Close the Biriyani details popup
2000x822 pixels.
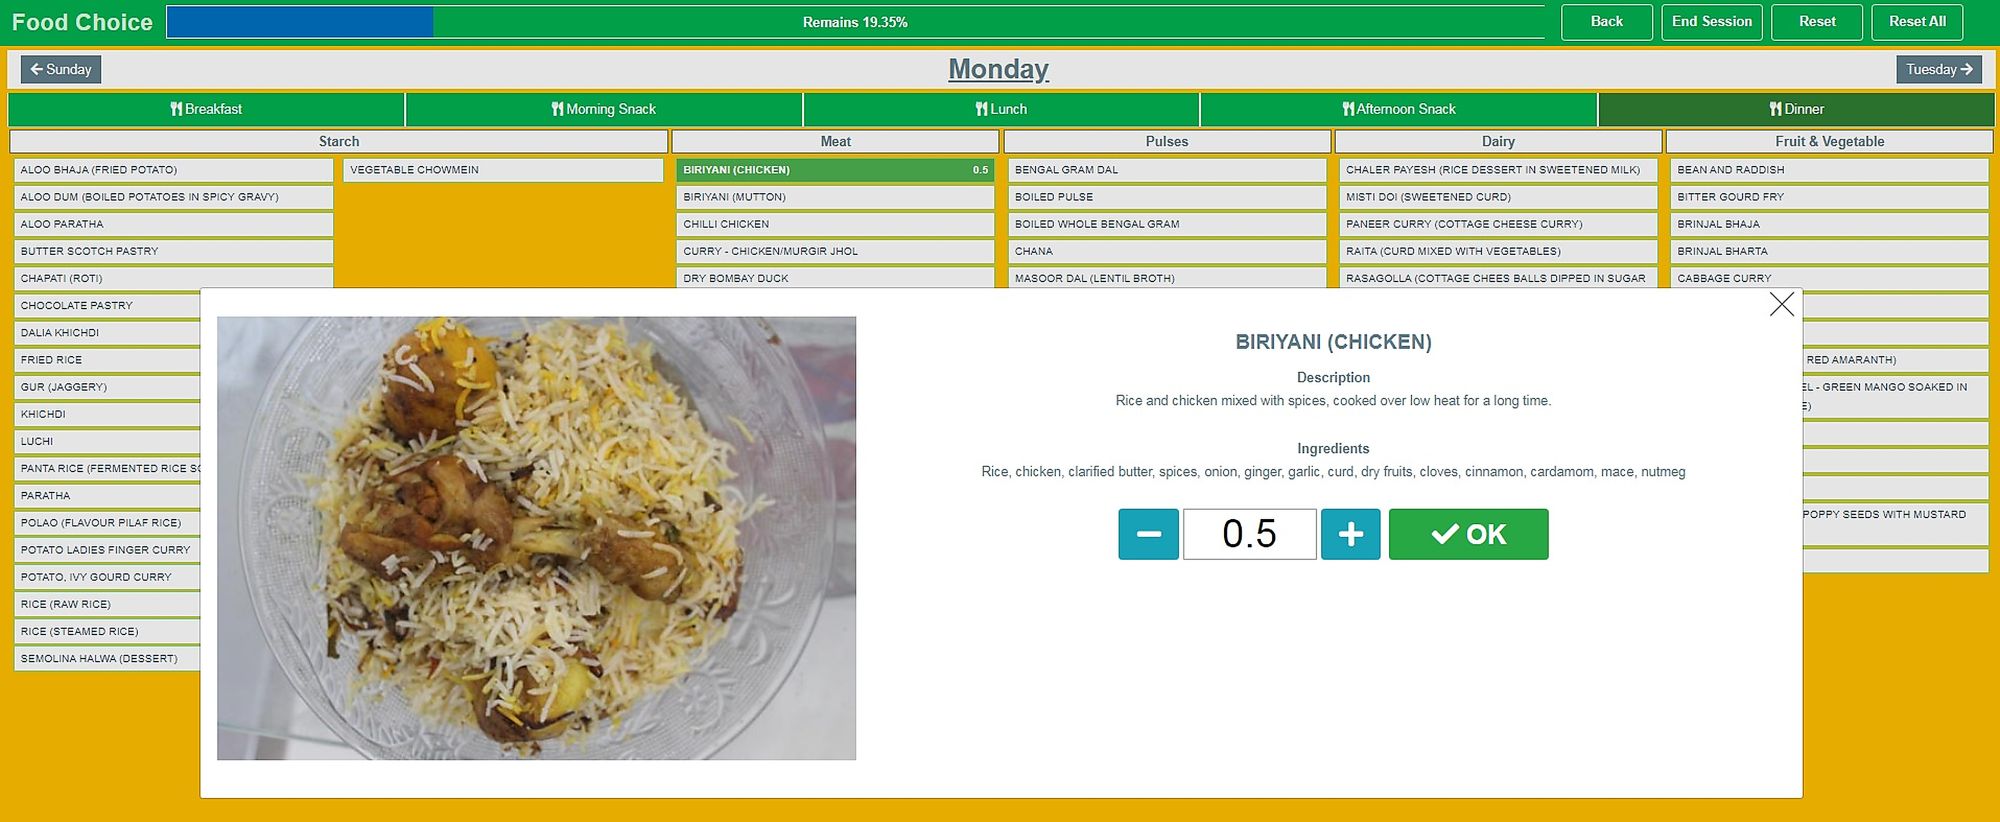tap(1781, 305)
